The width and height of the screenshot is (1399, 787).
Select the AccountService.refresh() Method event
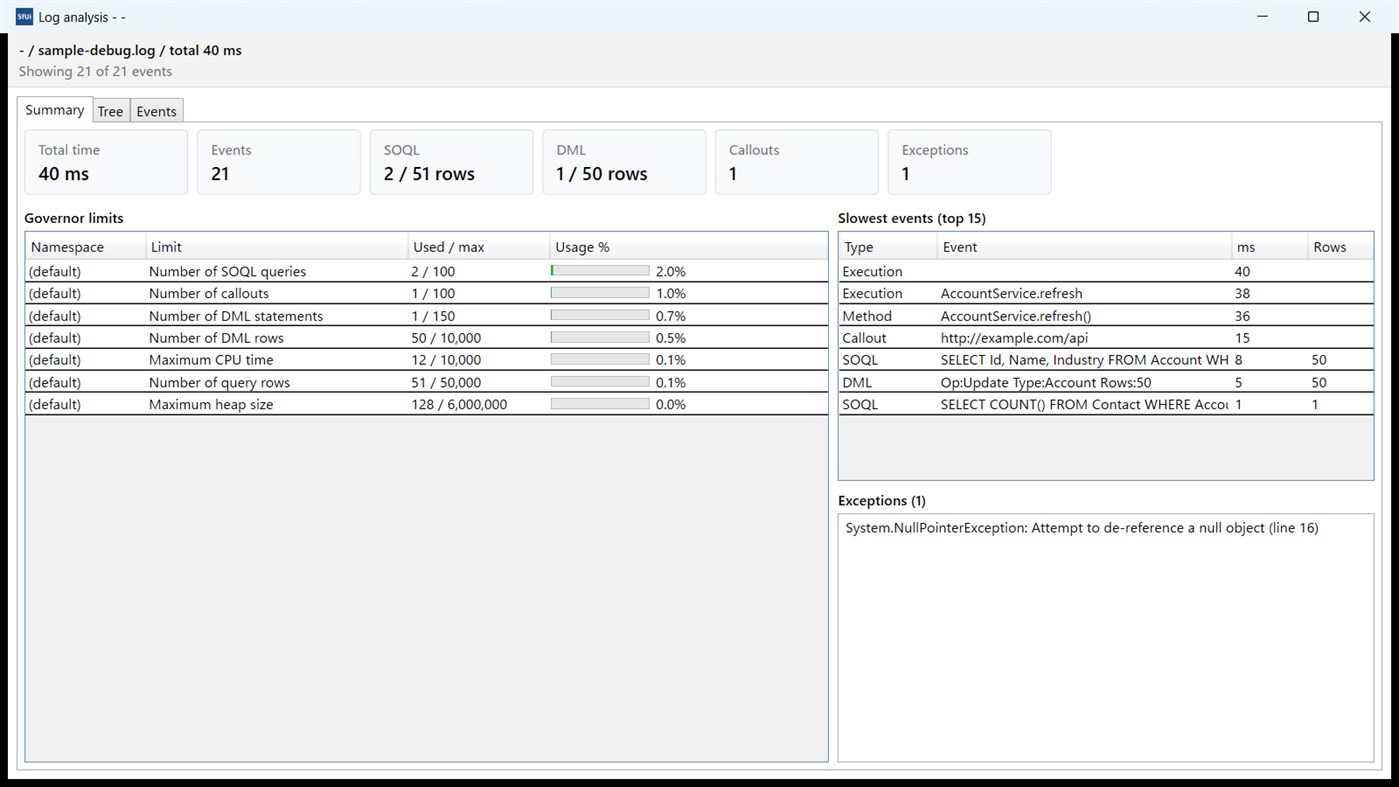tap(1106, 316)
